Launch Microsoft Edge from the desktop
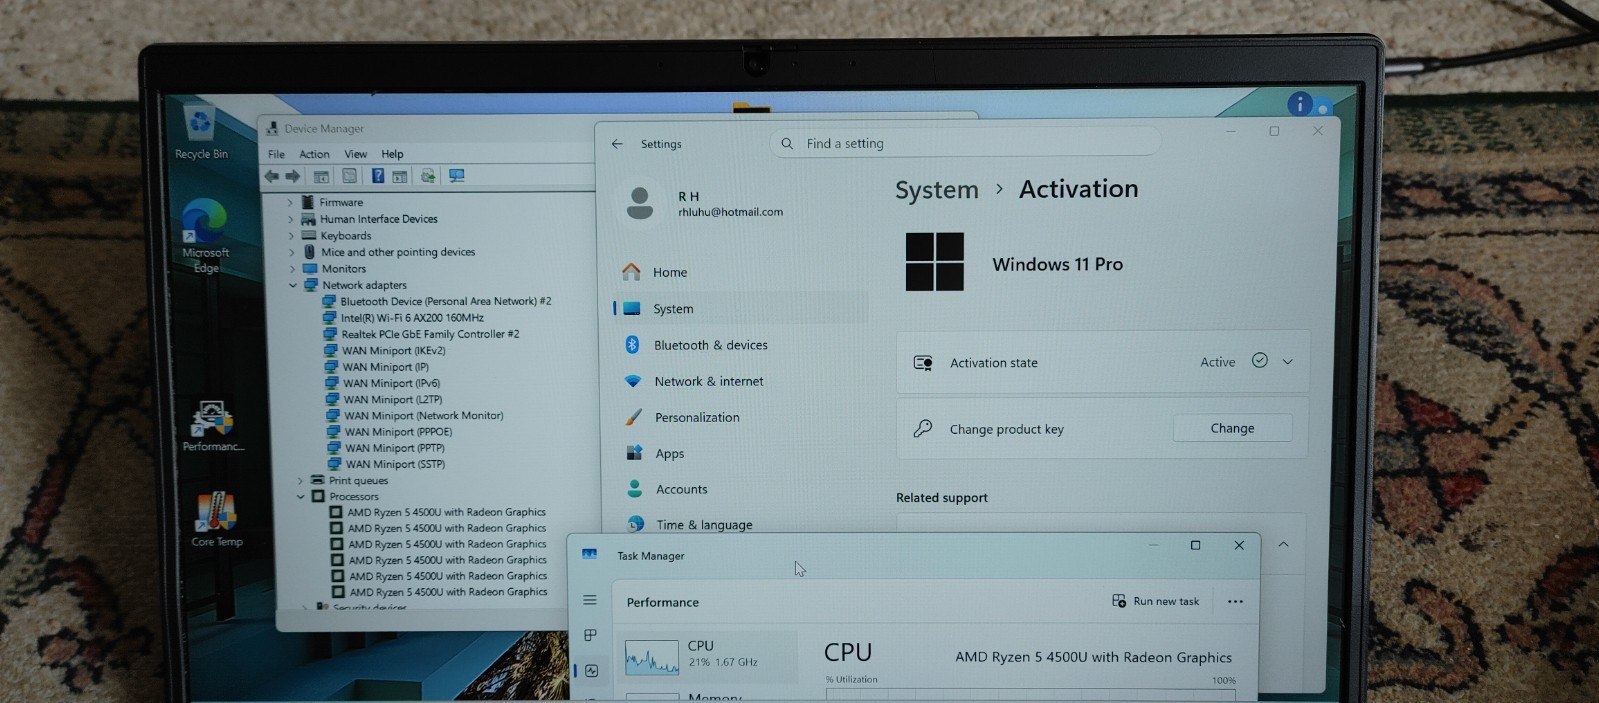 (x=205, y=235)
